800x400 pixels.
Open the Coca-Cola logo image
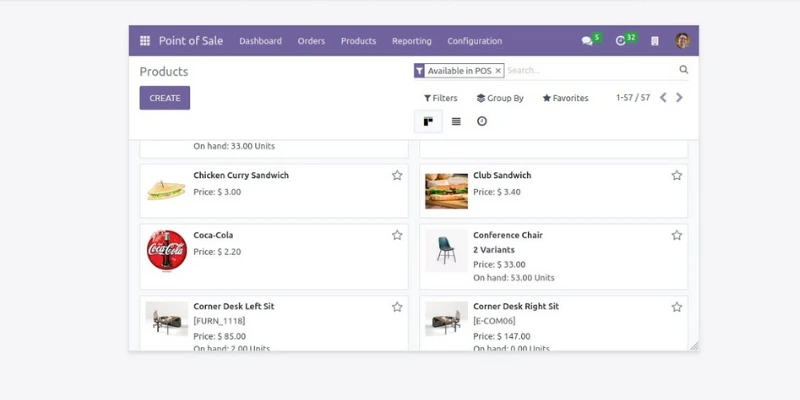tap(166, 251)
